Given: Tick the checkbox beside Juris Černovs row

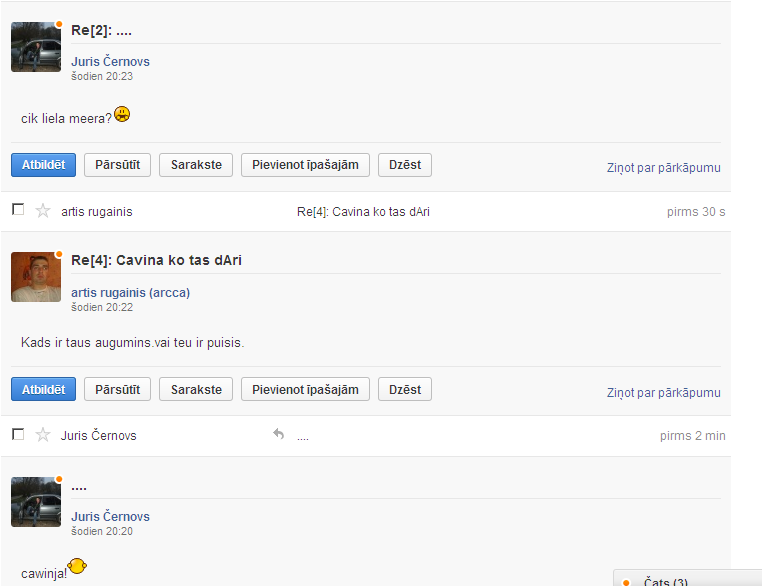Looking at the screenshot, I should [17, 434].
